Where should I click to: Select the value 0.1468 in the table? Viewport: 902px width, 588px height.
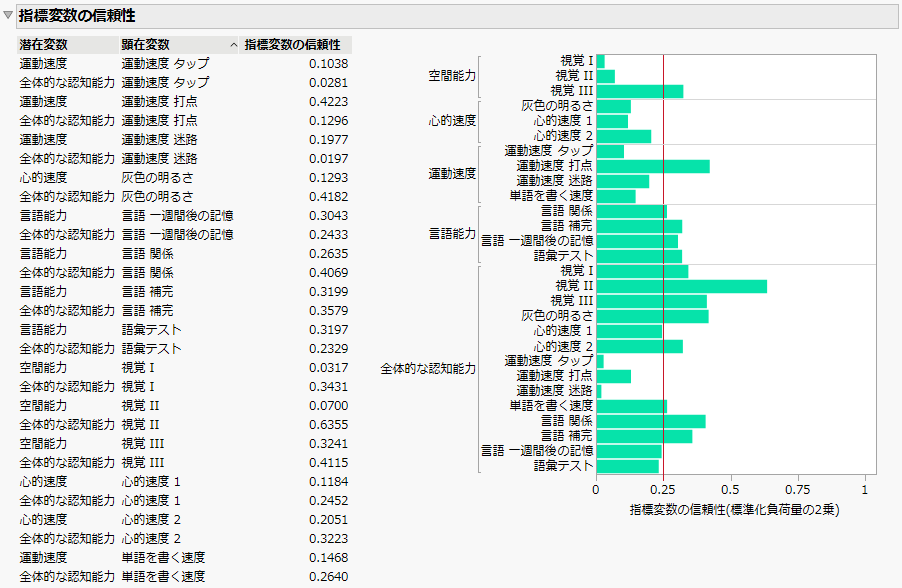[x=328, y=558]
